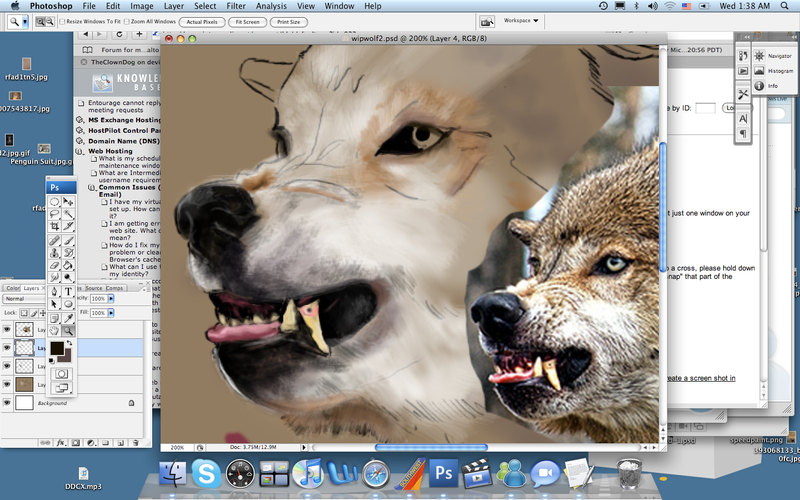Screen dimensions: 800x500
Task: Change screen mode from the toolbox
Action: click(x=61, y=388)
